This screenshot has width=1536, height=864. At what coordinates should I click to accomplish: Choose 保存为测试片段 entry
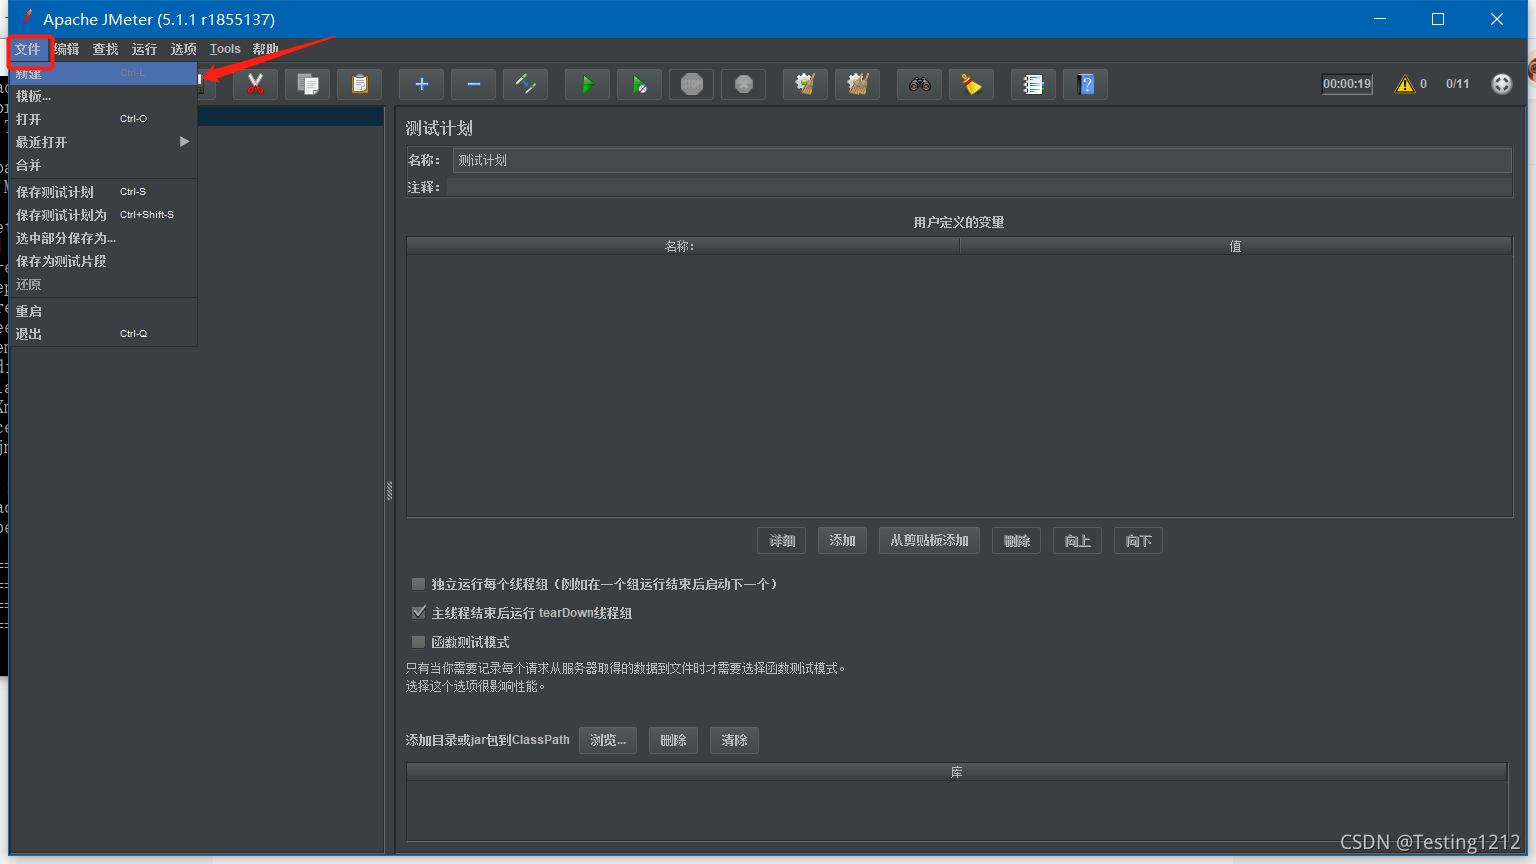click(103, 261)
